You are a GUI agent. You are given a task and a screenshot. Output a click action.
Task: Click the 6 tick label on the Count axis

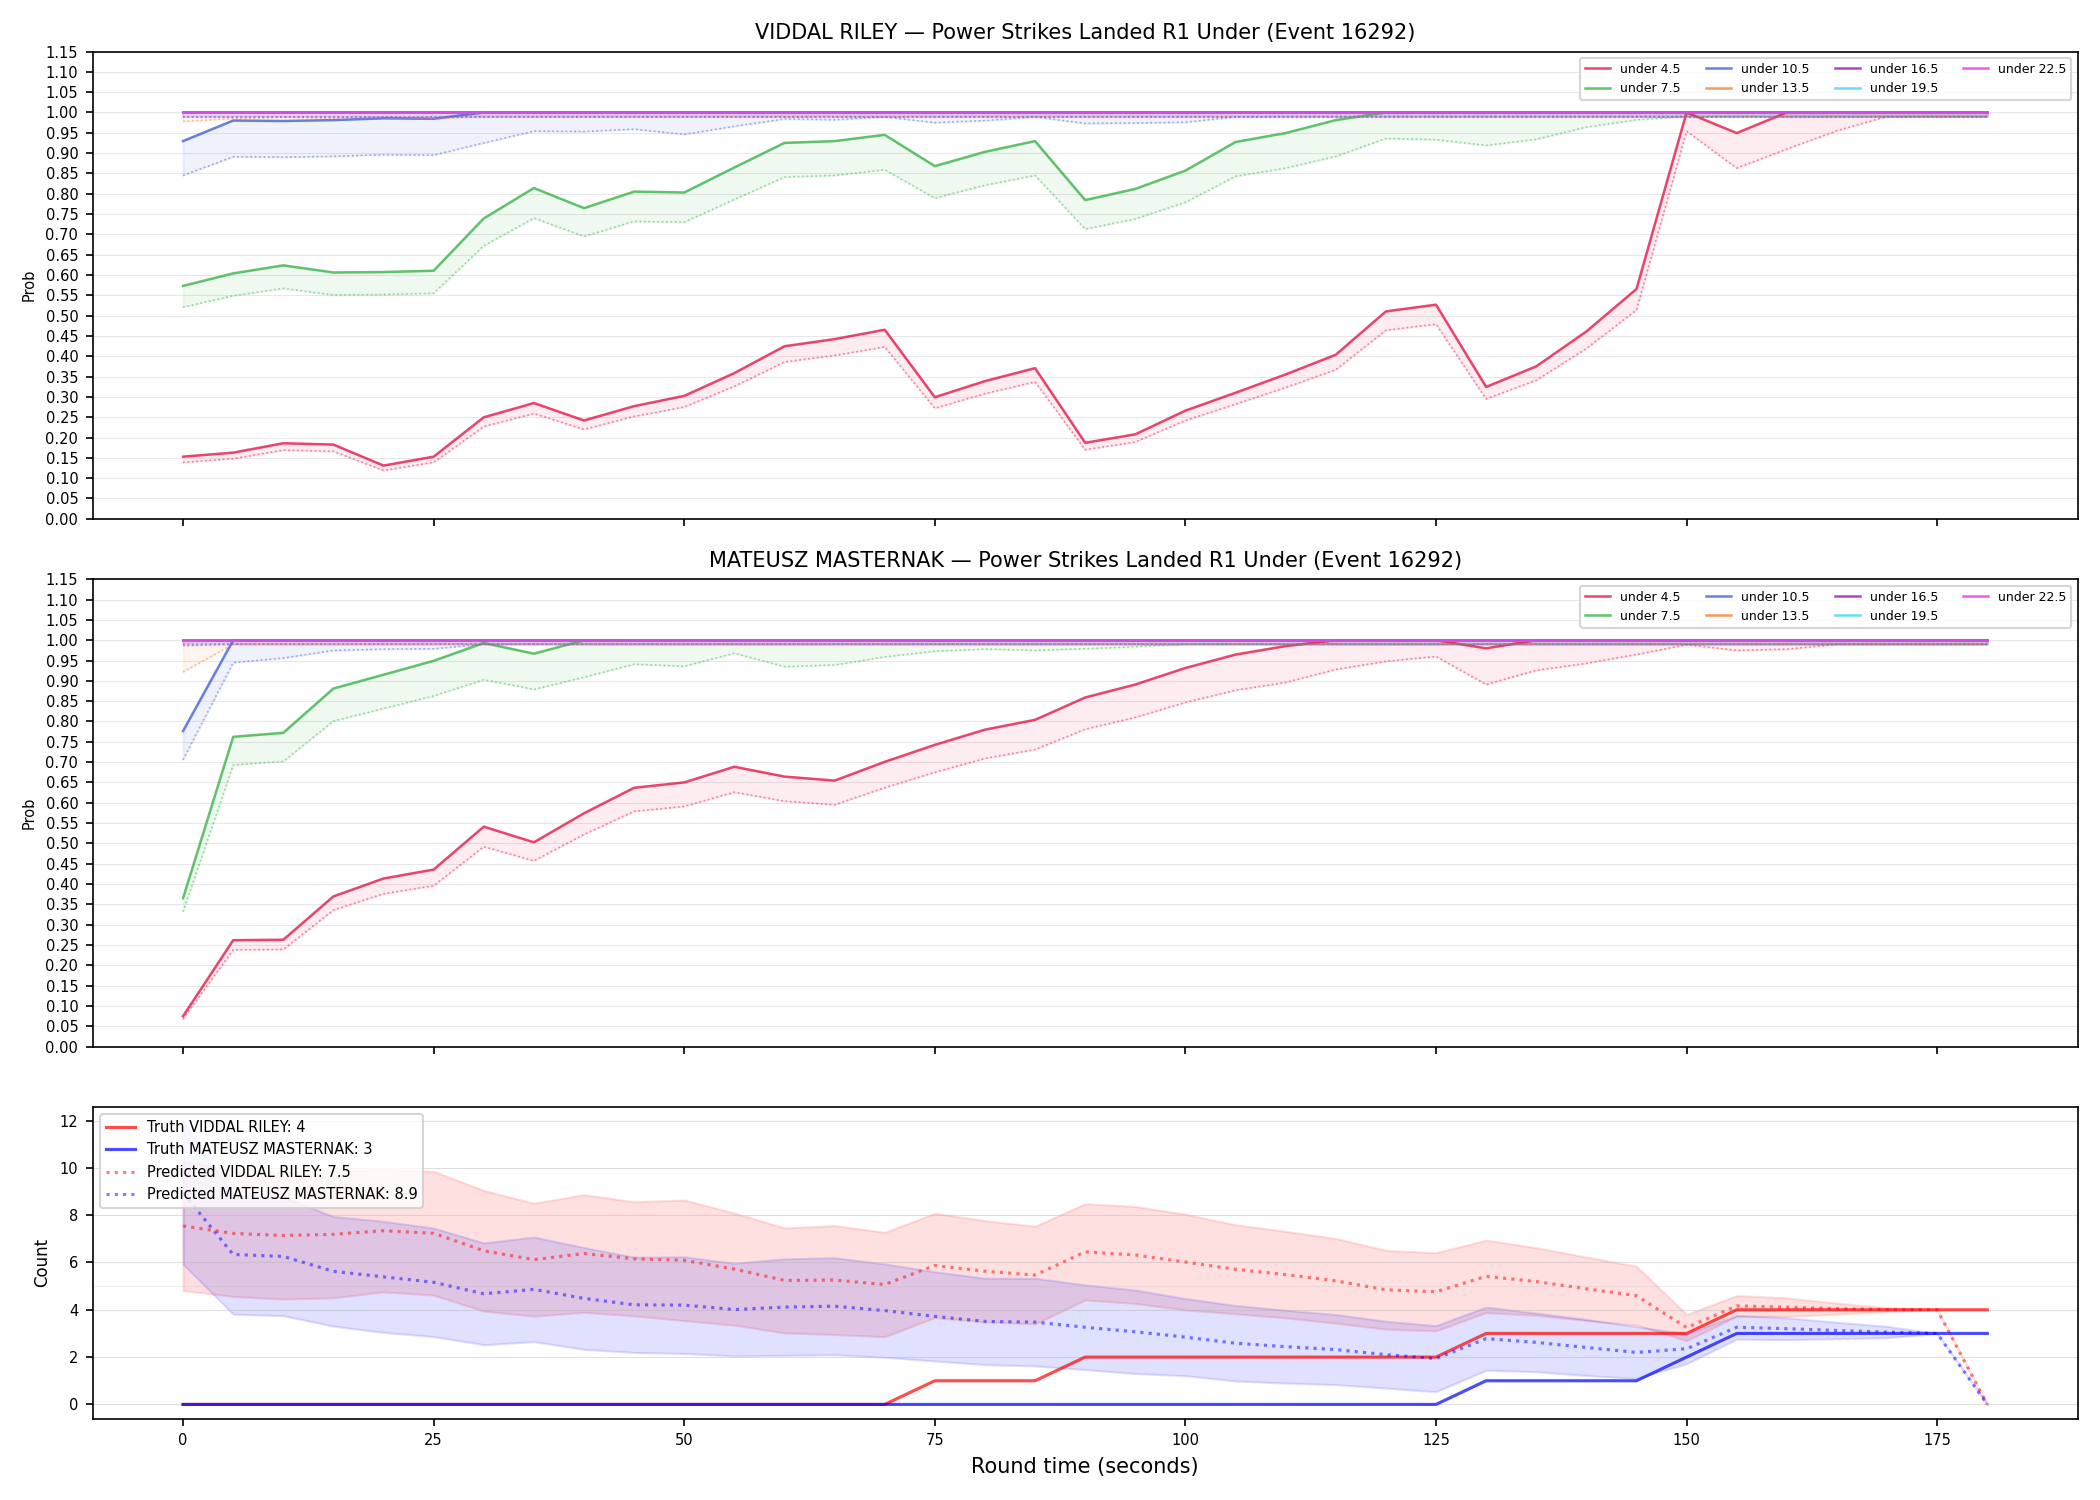(x=73, y=1263)
